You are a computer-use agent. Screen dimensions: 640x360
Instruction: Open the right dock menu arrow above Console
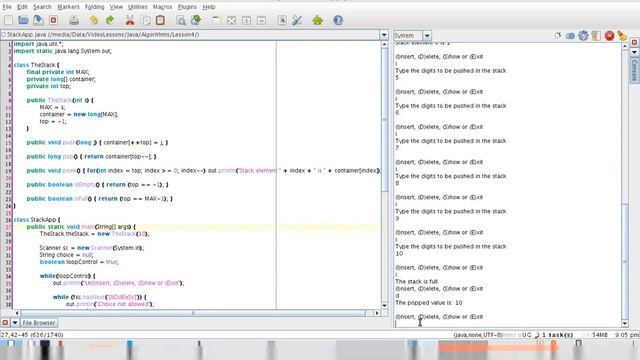(x=634, y=52)
